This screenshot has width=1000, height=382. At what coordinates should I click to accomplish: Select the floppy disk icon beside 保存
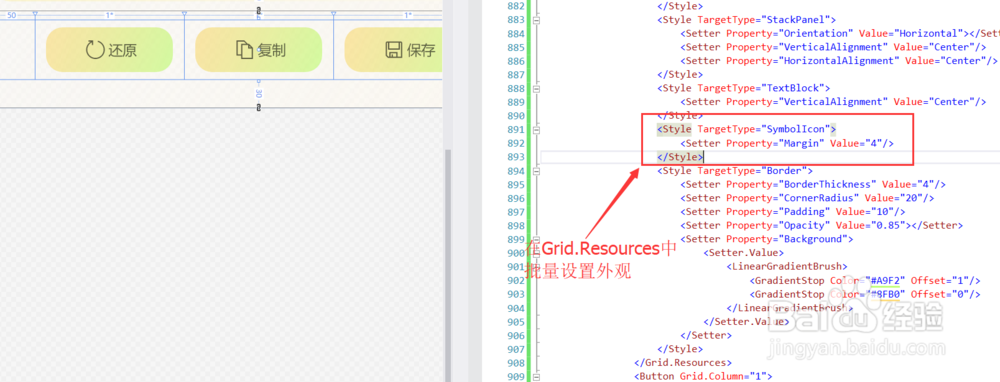[x=393, y=50]
